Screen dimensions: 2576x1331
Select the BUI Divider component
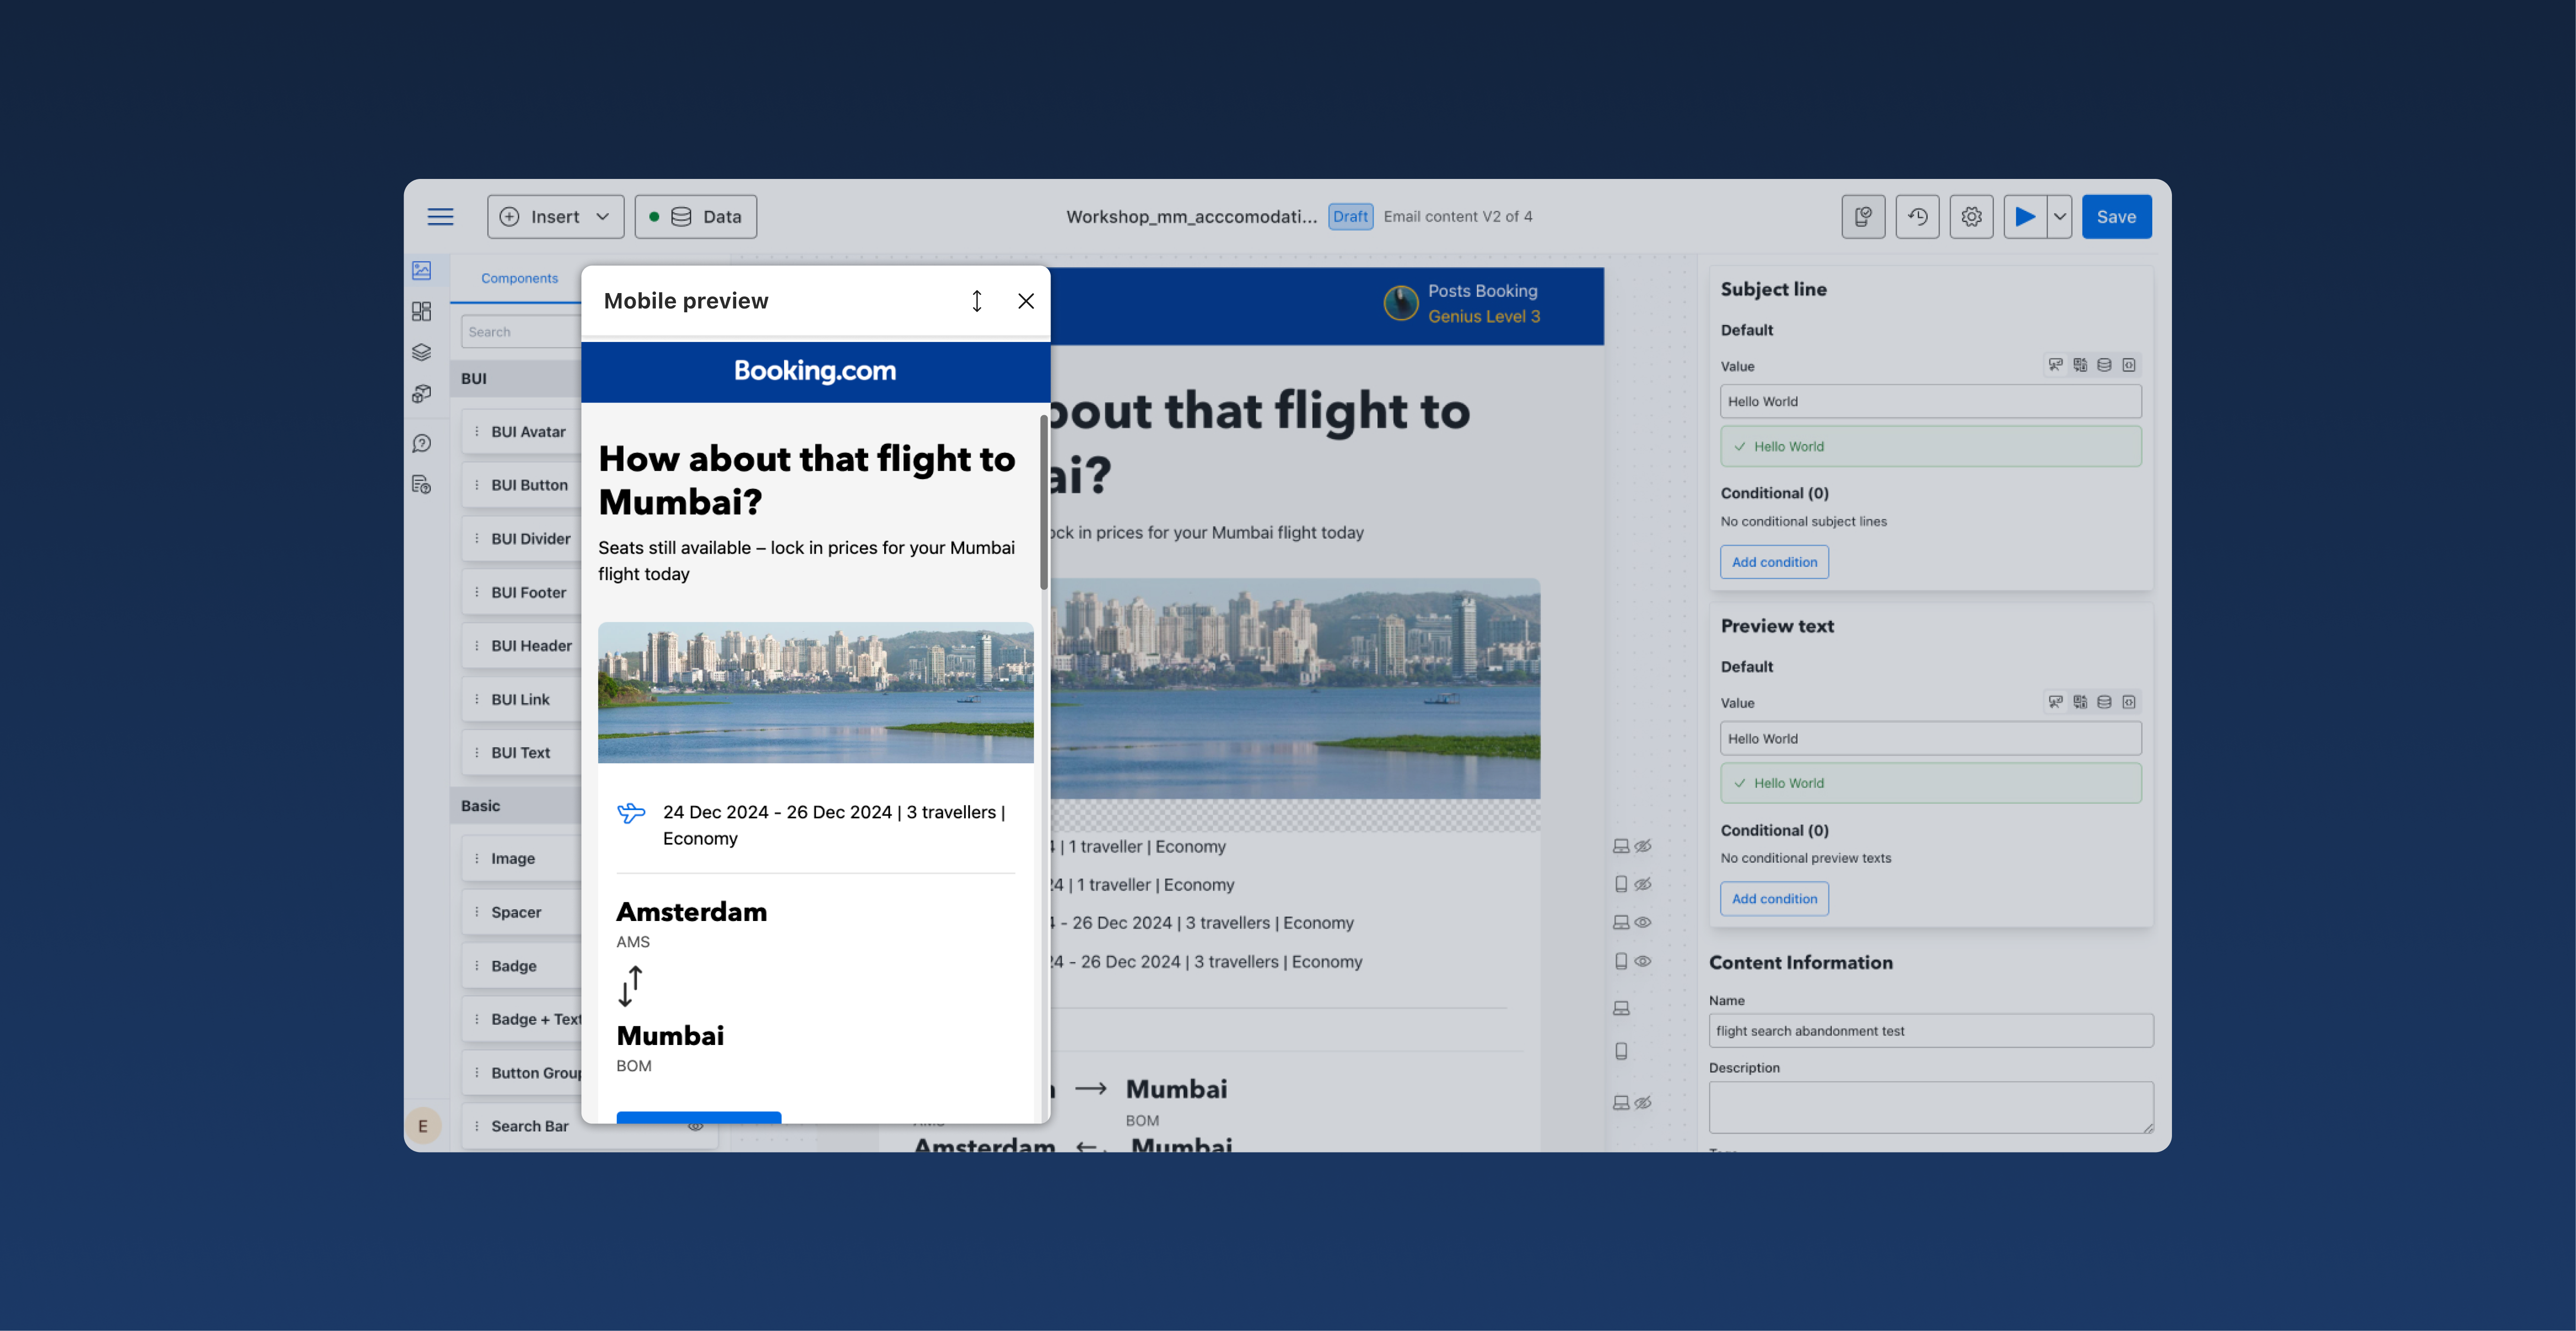pyautogui.click(x=521, y=539)
